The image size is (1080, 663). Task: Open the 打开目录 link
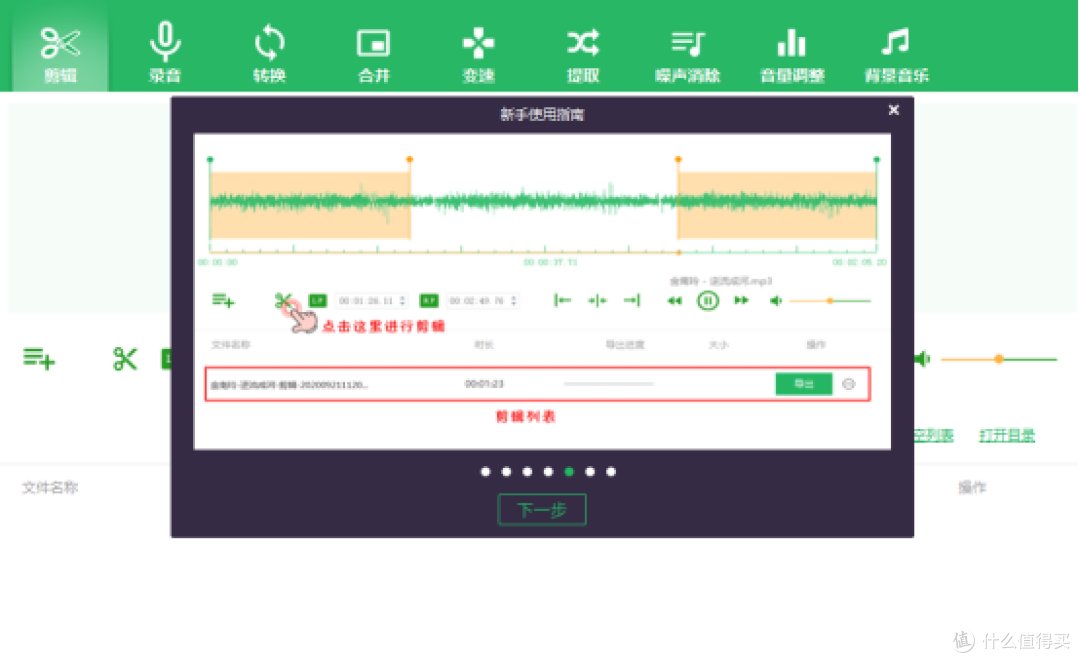tap(1007, 435)
